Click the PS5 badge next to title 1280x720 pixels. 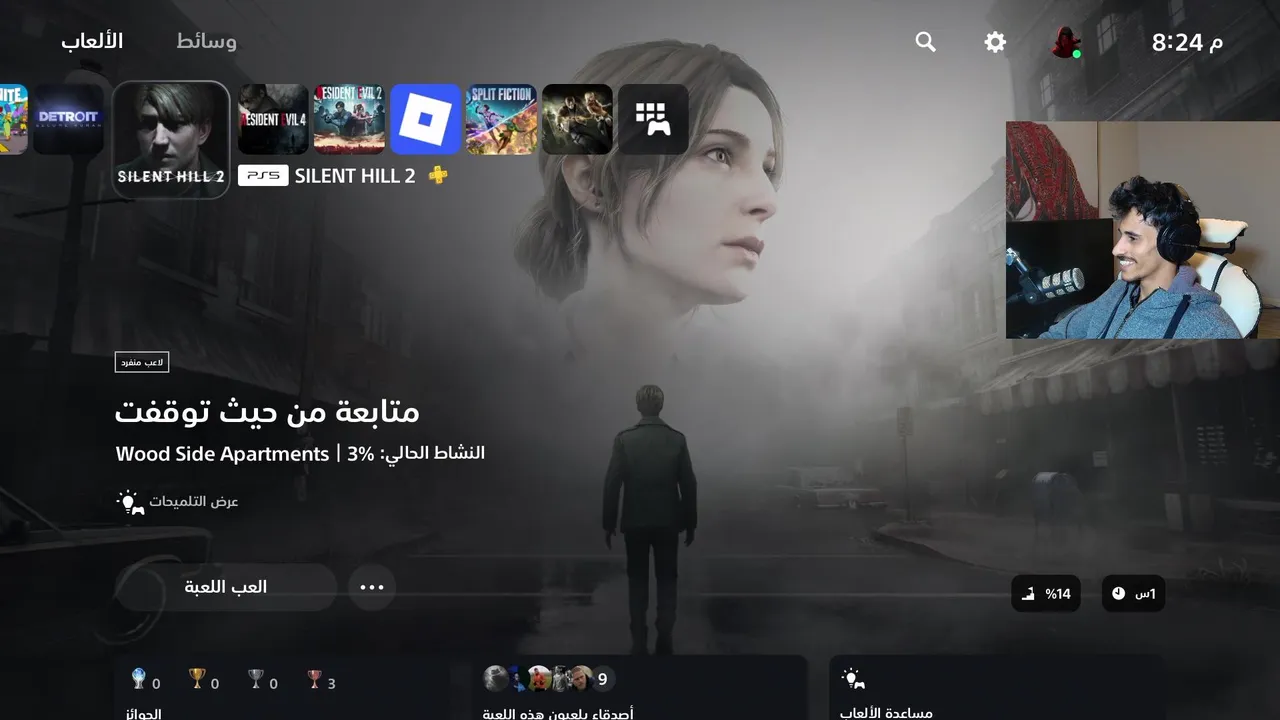point(263,176)
